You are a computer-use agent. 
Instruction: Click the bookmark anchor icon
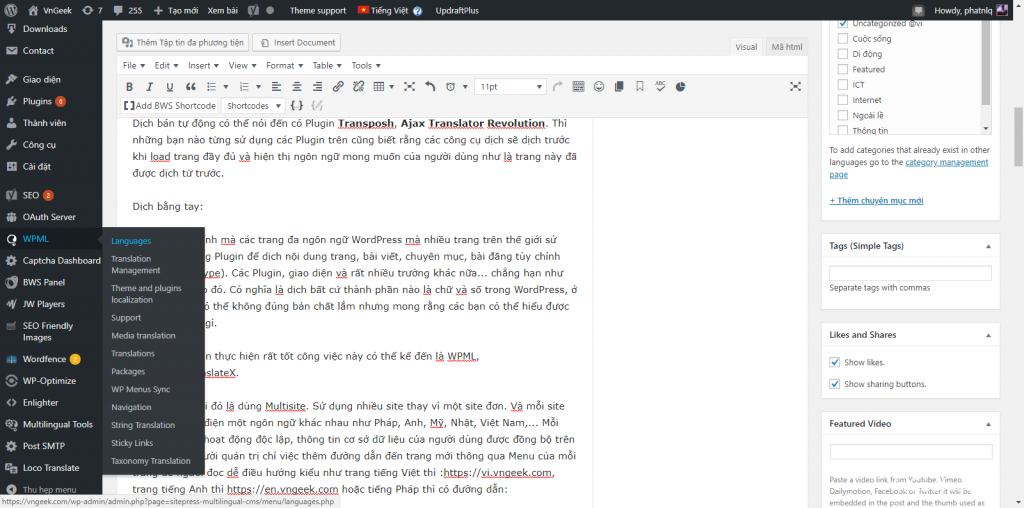click(640, 86)
